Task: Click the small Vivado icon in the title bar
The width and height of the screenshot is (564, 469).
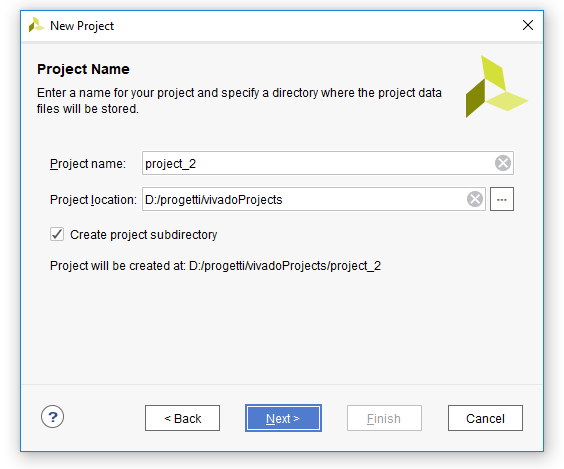Action: click(x=36, y=25)
